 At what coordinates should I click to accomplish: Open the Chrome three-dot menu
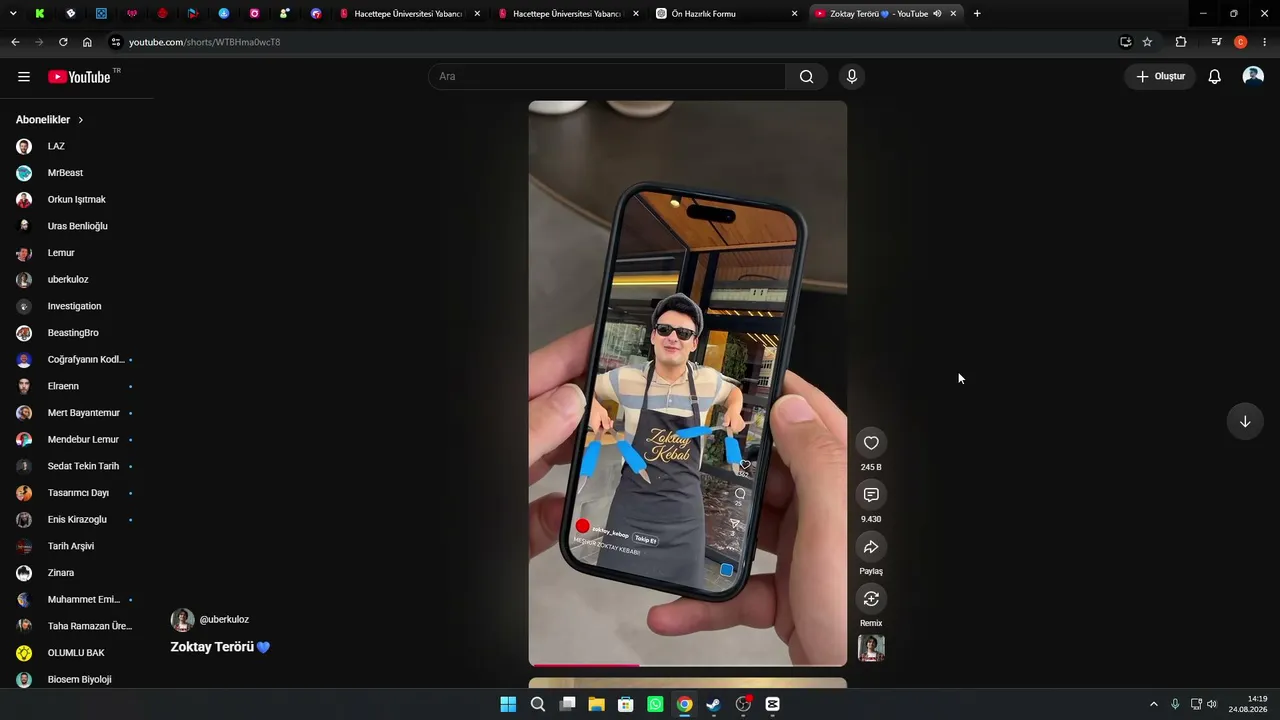1265,42
